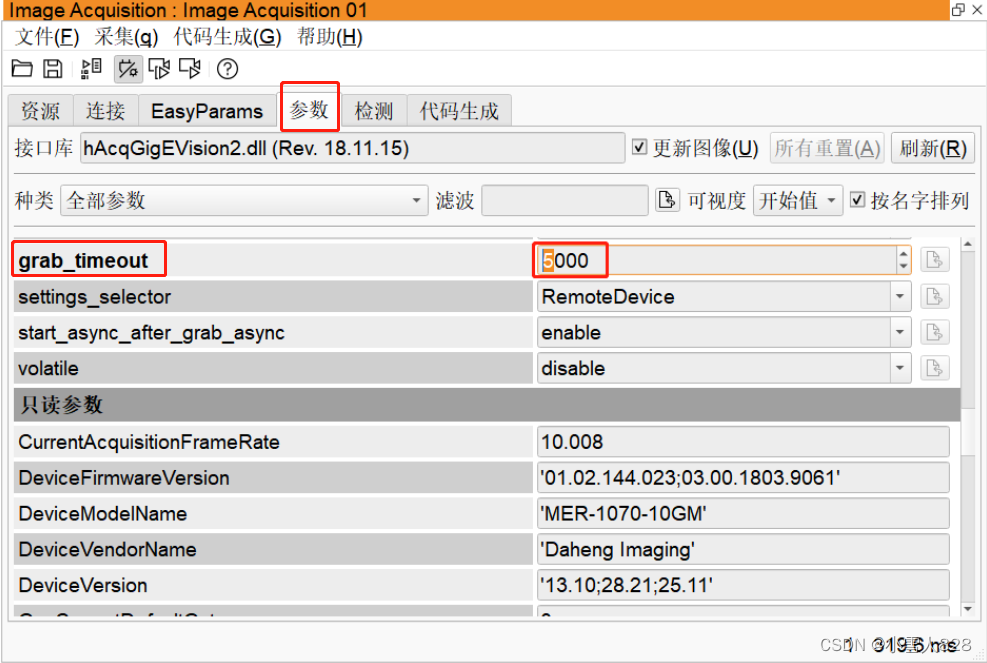Viewport: 987px width, 663px height.
Task: Switch to the 检测 tab
Action: pos(373,111)
